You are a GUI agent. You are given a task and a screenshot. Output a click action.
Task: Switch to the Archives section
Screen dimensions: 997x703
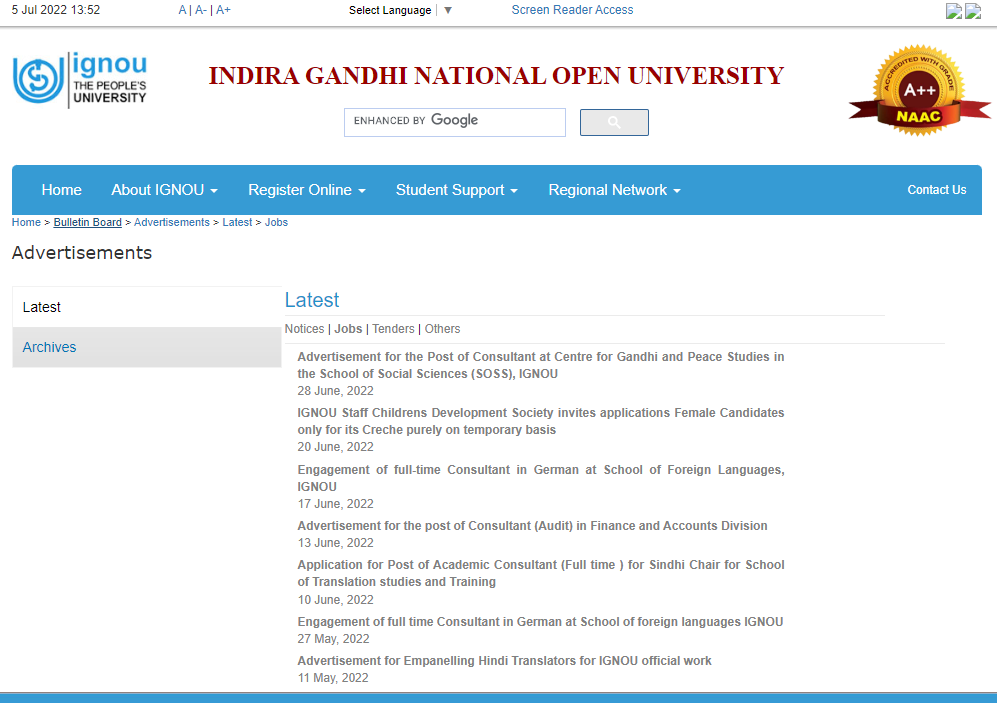pos(49,347)
